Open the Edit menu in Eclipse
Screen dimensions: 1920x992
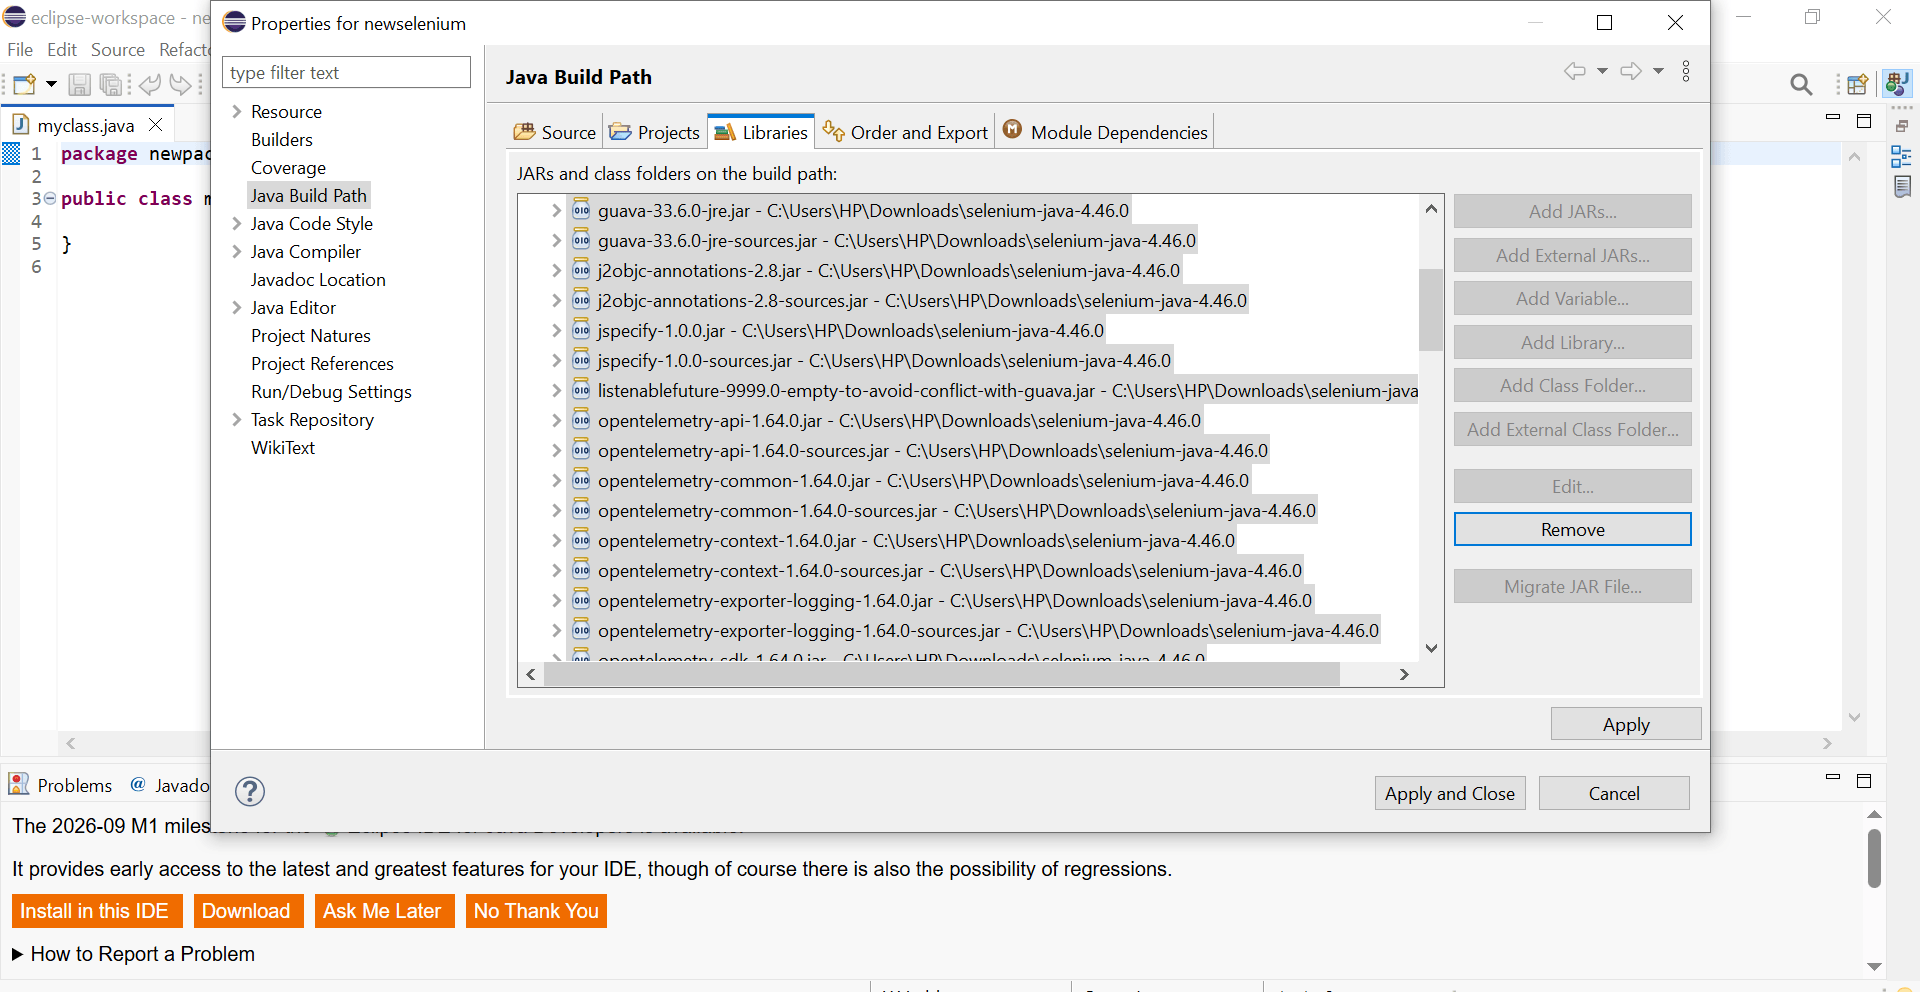coord(62,49)
